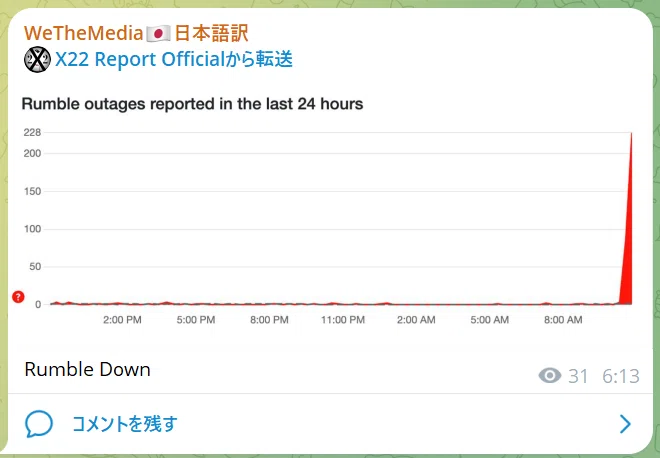The height and width of the screenshot is (458, 660).
Task: Click the 11:00 PM axis label
Action: pyautogui.click(x=343, y=320)
